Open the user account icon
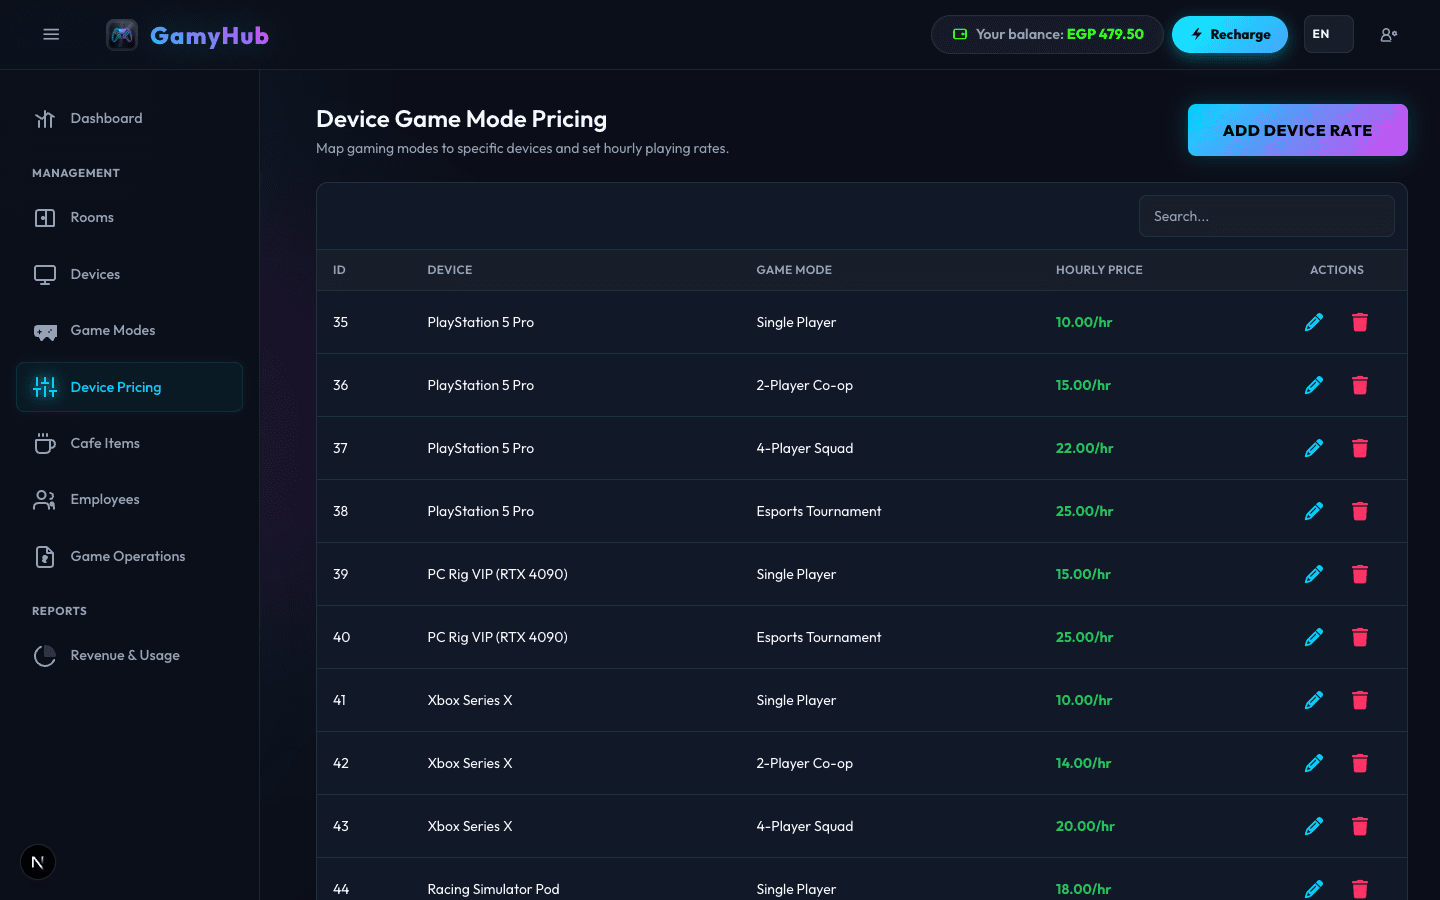This screenshot has height=900, width=1440. [1388, 35]
